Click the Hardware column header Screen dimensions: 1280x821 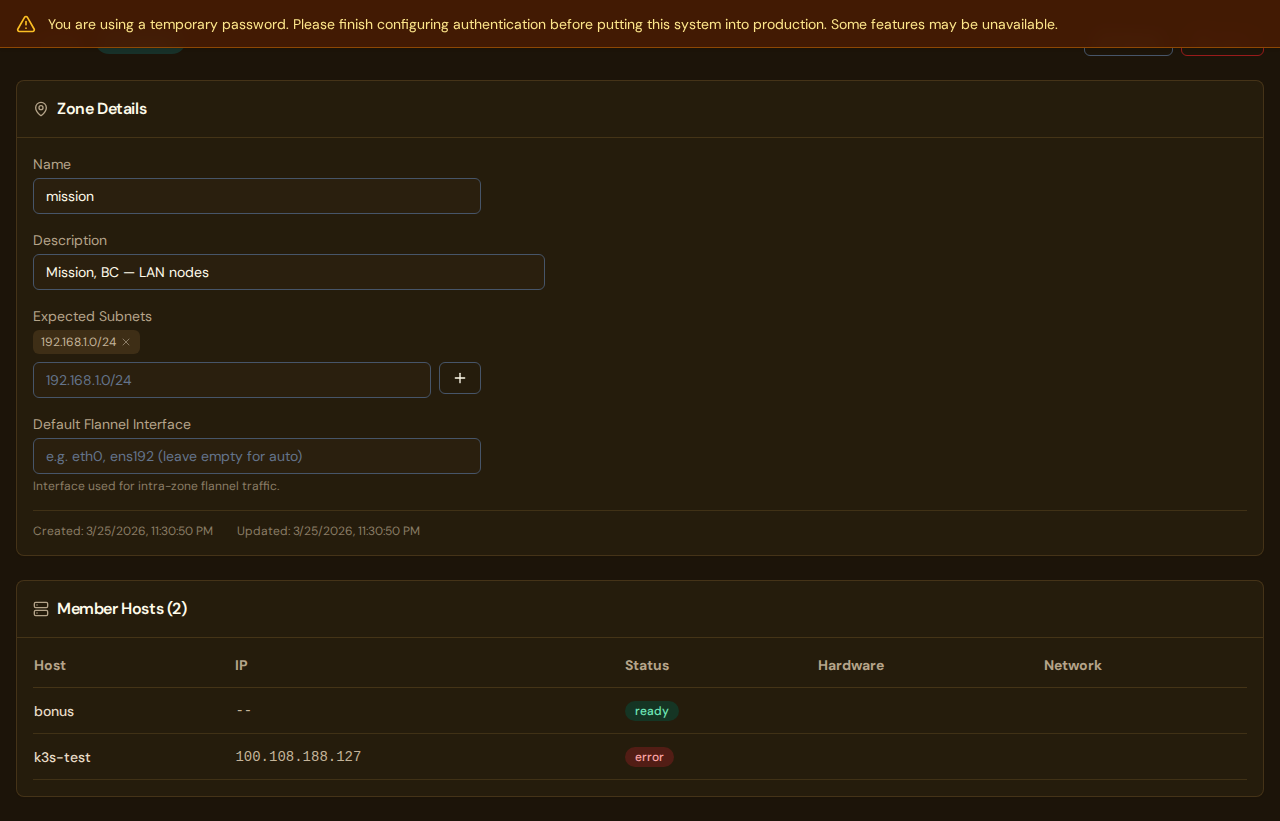click(851, 665)
